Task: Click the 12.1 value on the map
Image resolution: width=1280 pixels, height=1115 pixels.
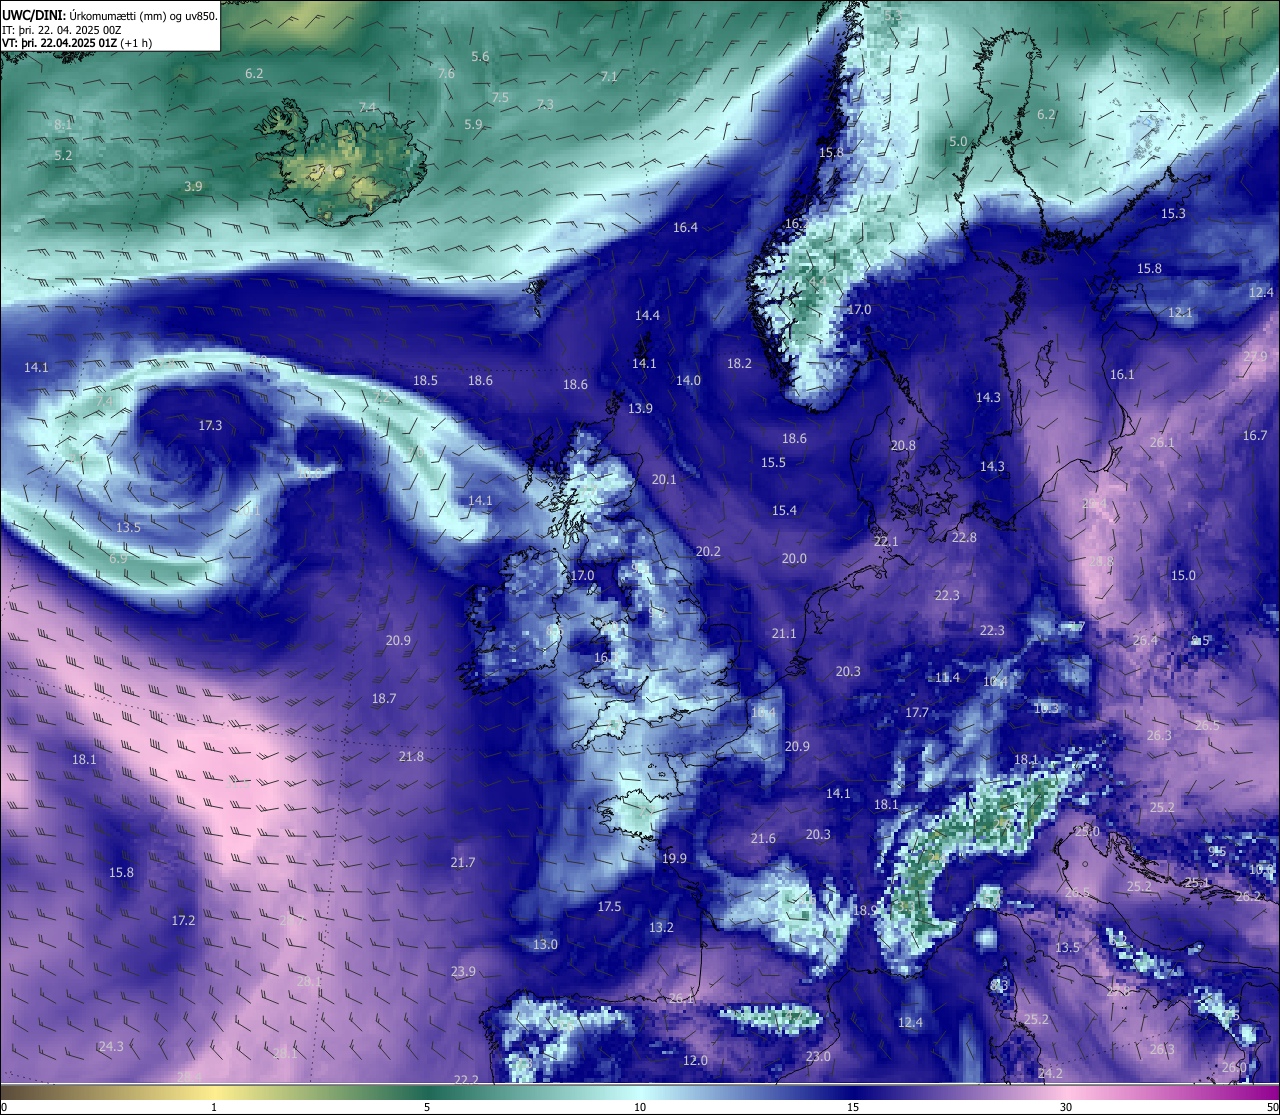Action: (1180, 313)
